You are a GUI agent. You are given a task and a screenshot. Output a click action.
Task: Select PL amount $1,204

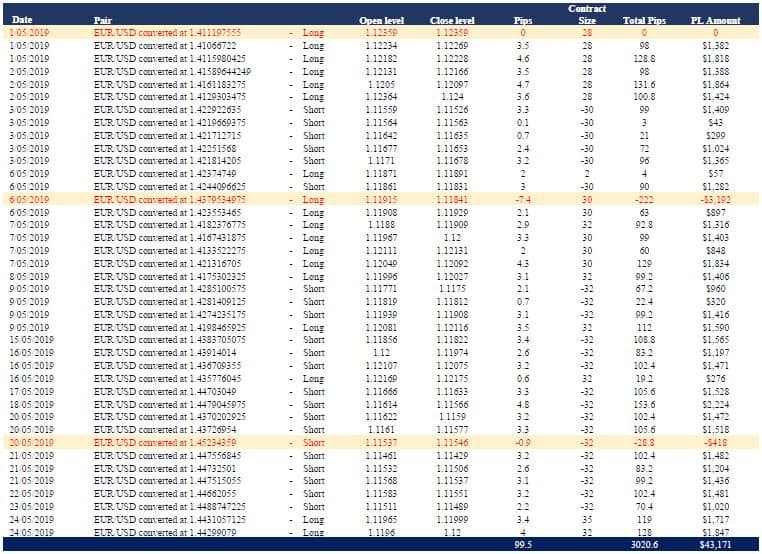click(715, 469)
